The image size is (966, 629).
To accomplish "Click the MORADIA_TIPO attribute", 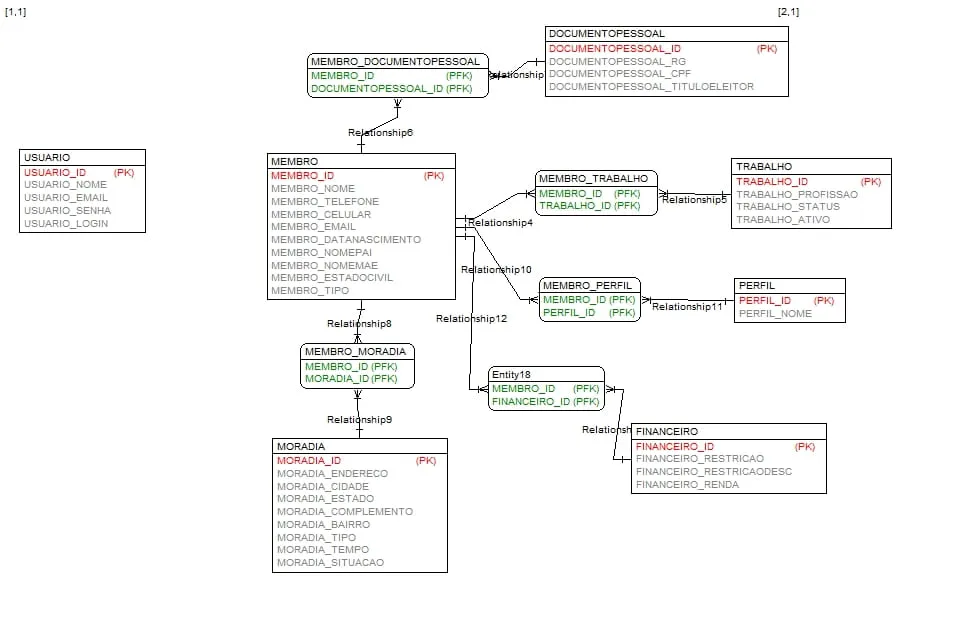I will click(x=316, y=538).
